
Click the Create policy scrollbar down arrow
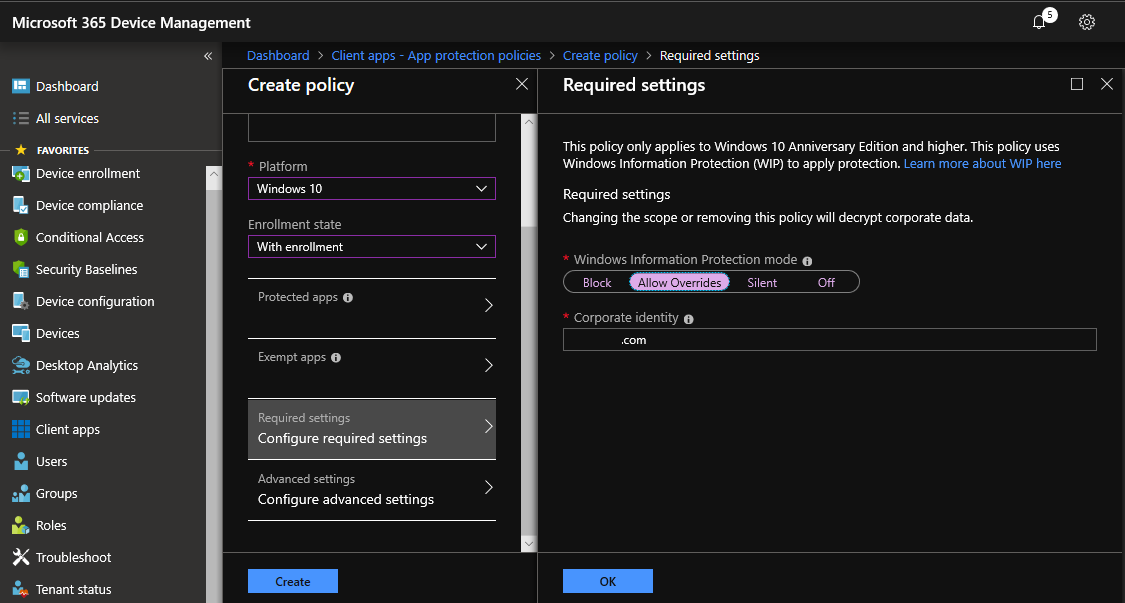[528, 545]
